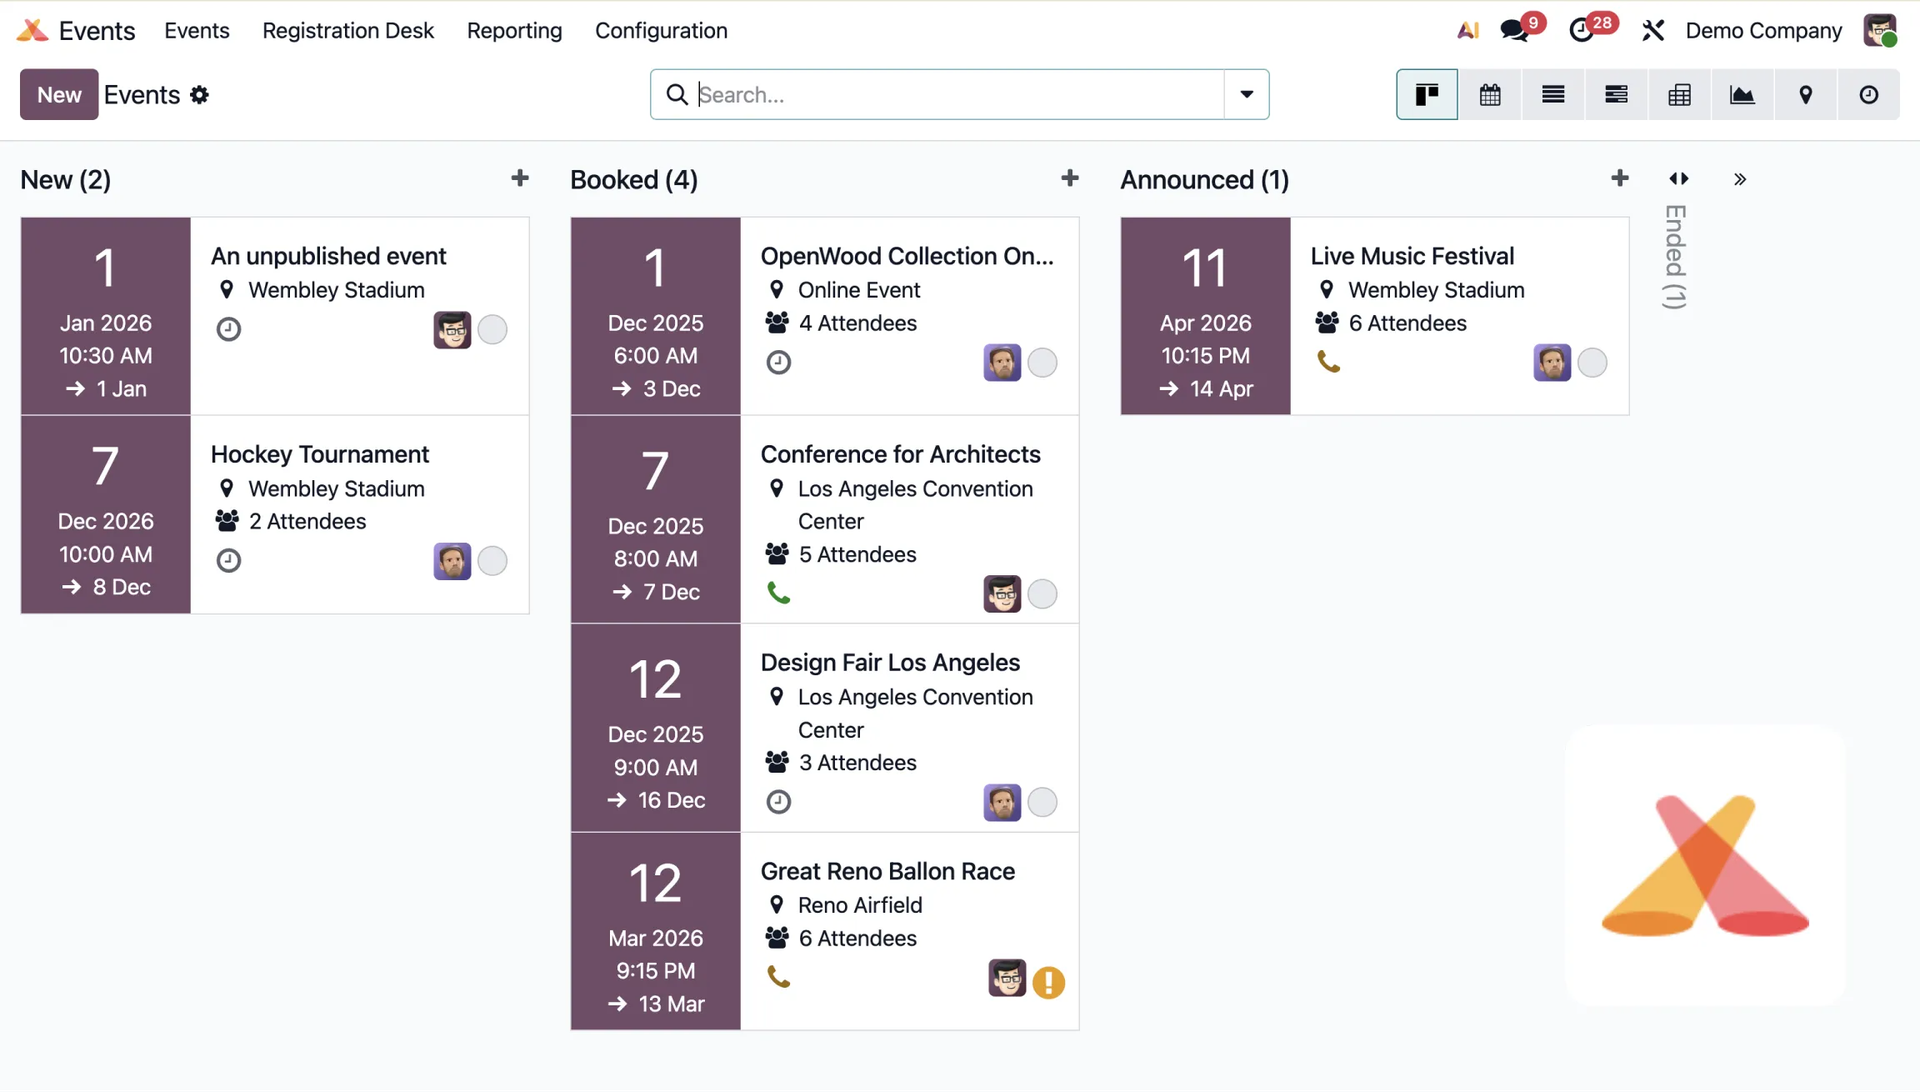
Task: Click the Events app logo
Action: coord(32,31)
